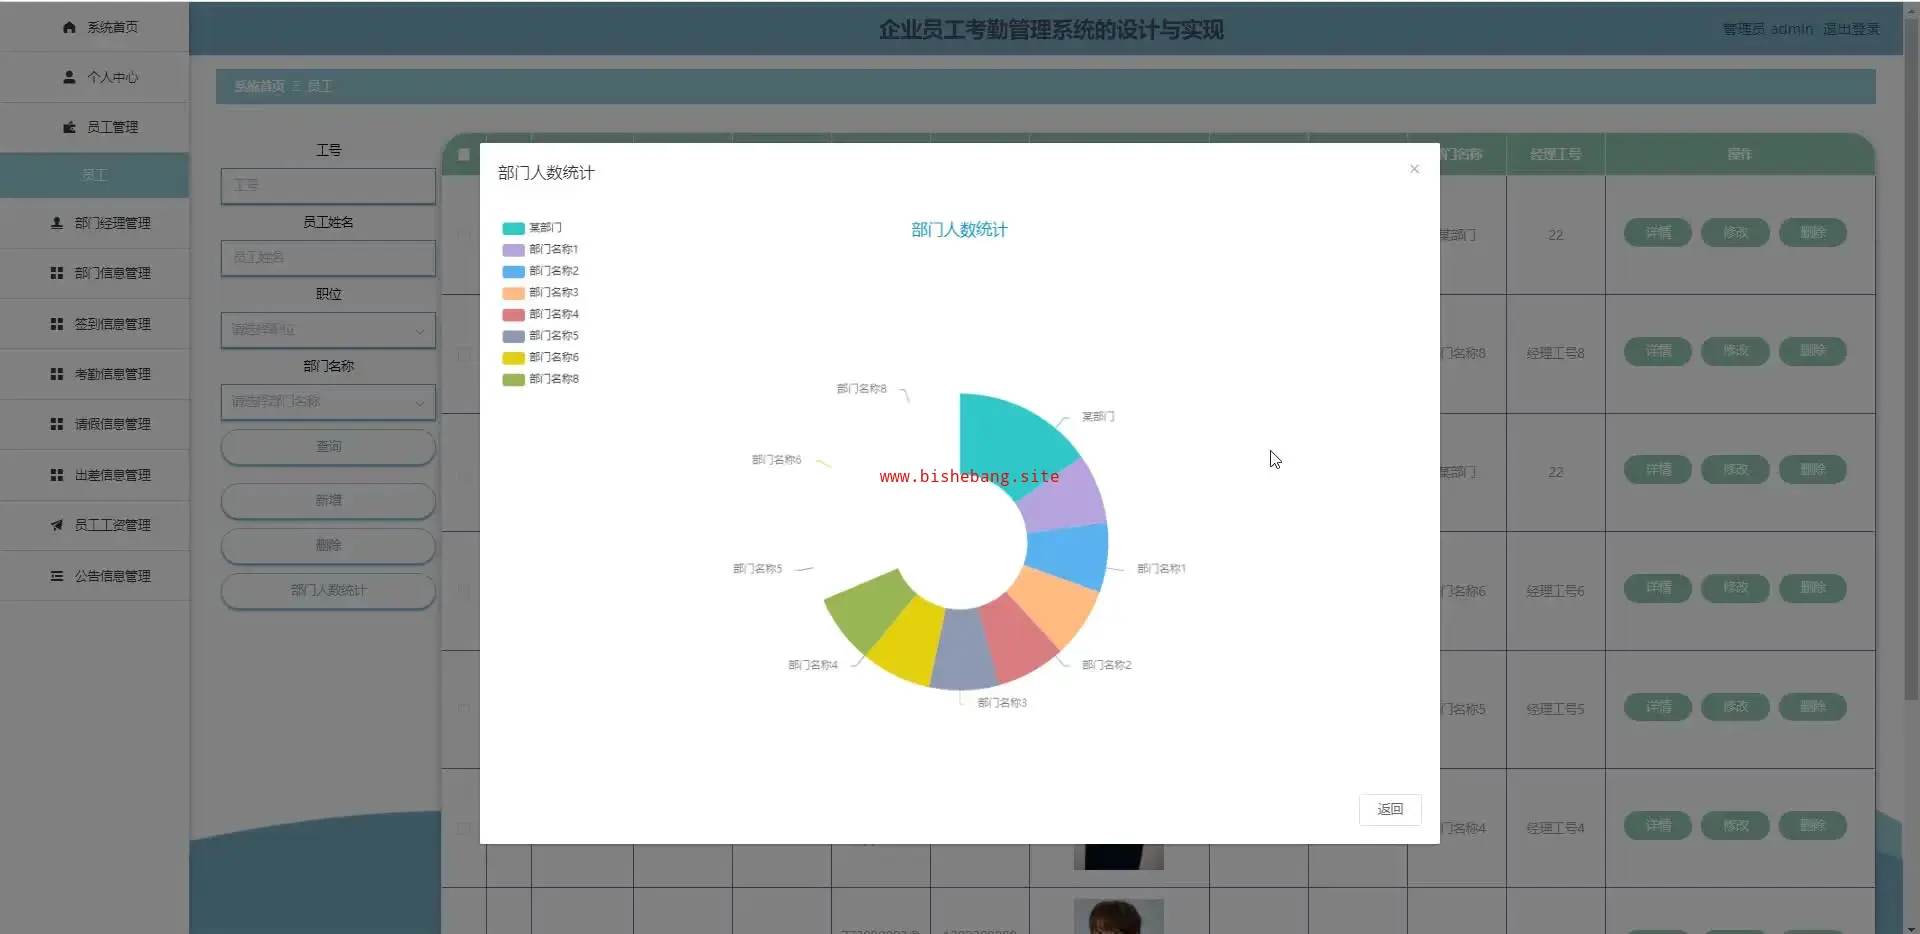This screenshot has width=1920, height=934.
Task: Click 删除 for the 经理工号6 row
Action: tap(1813, 588)
